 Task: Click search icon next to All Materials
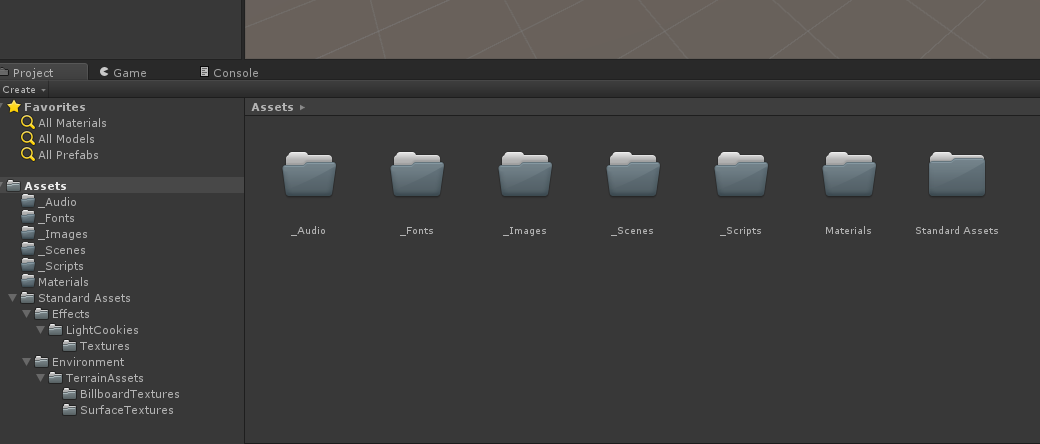click(x=28, y=122)
